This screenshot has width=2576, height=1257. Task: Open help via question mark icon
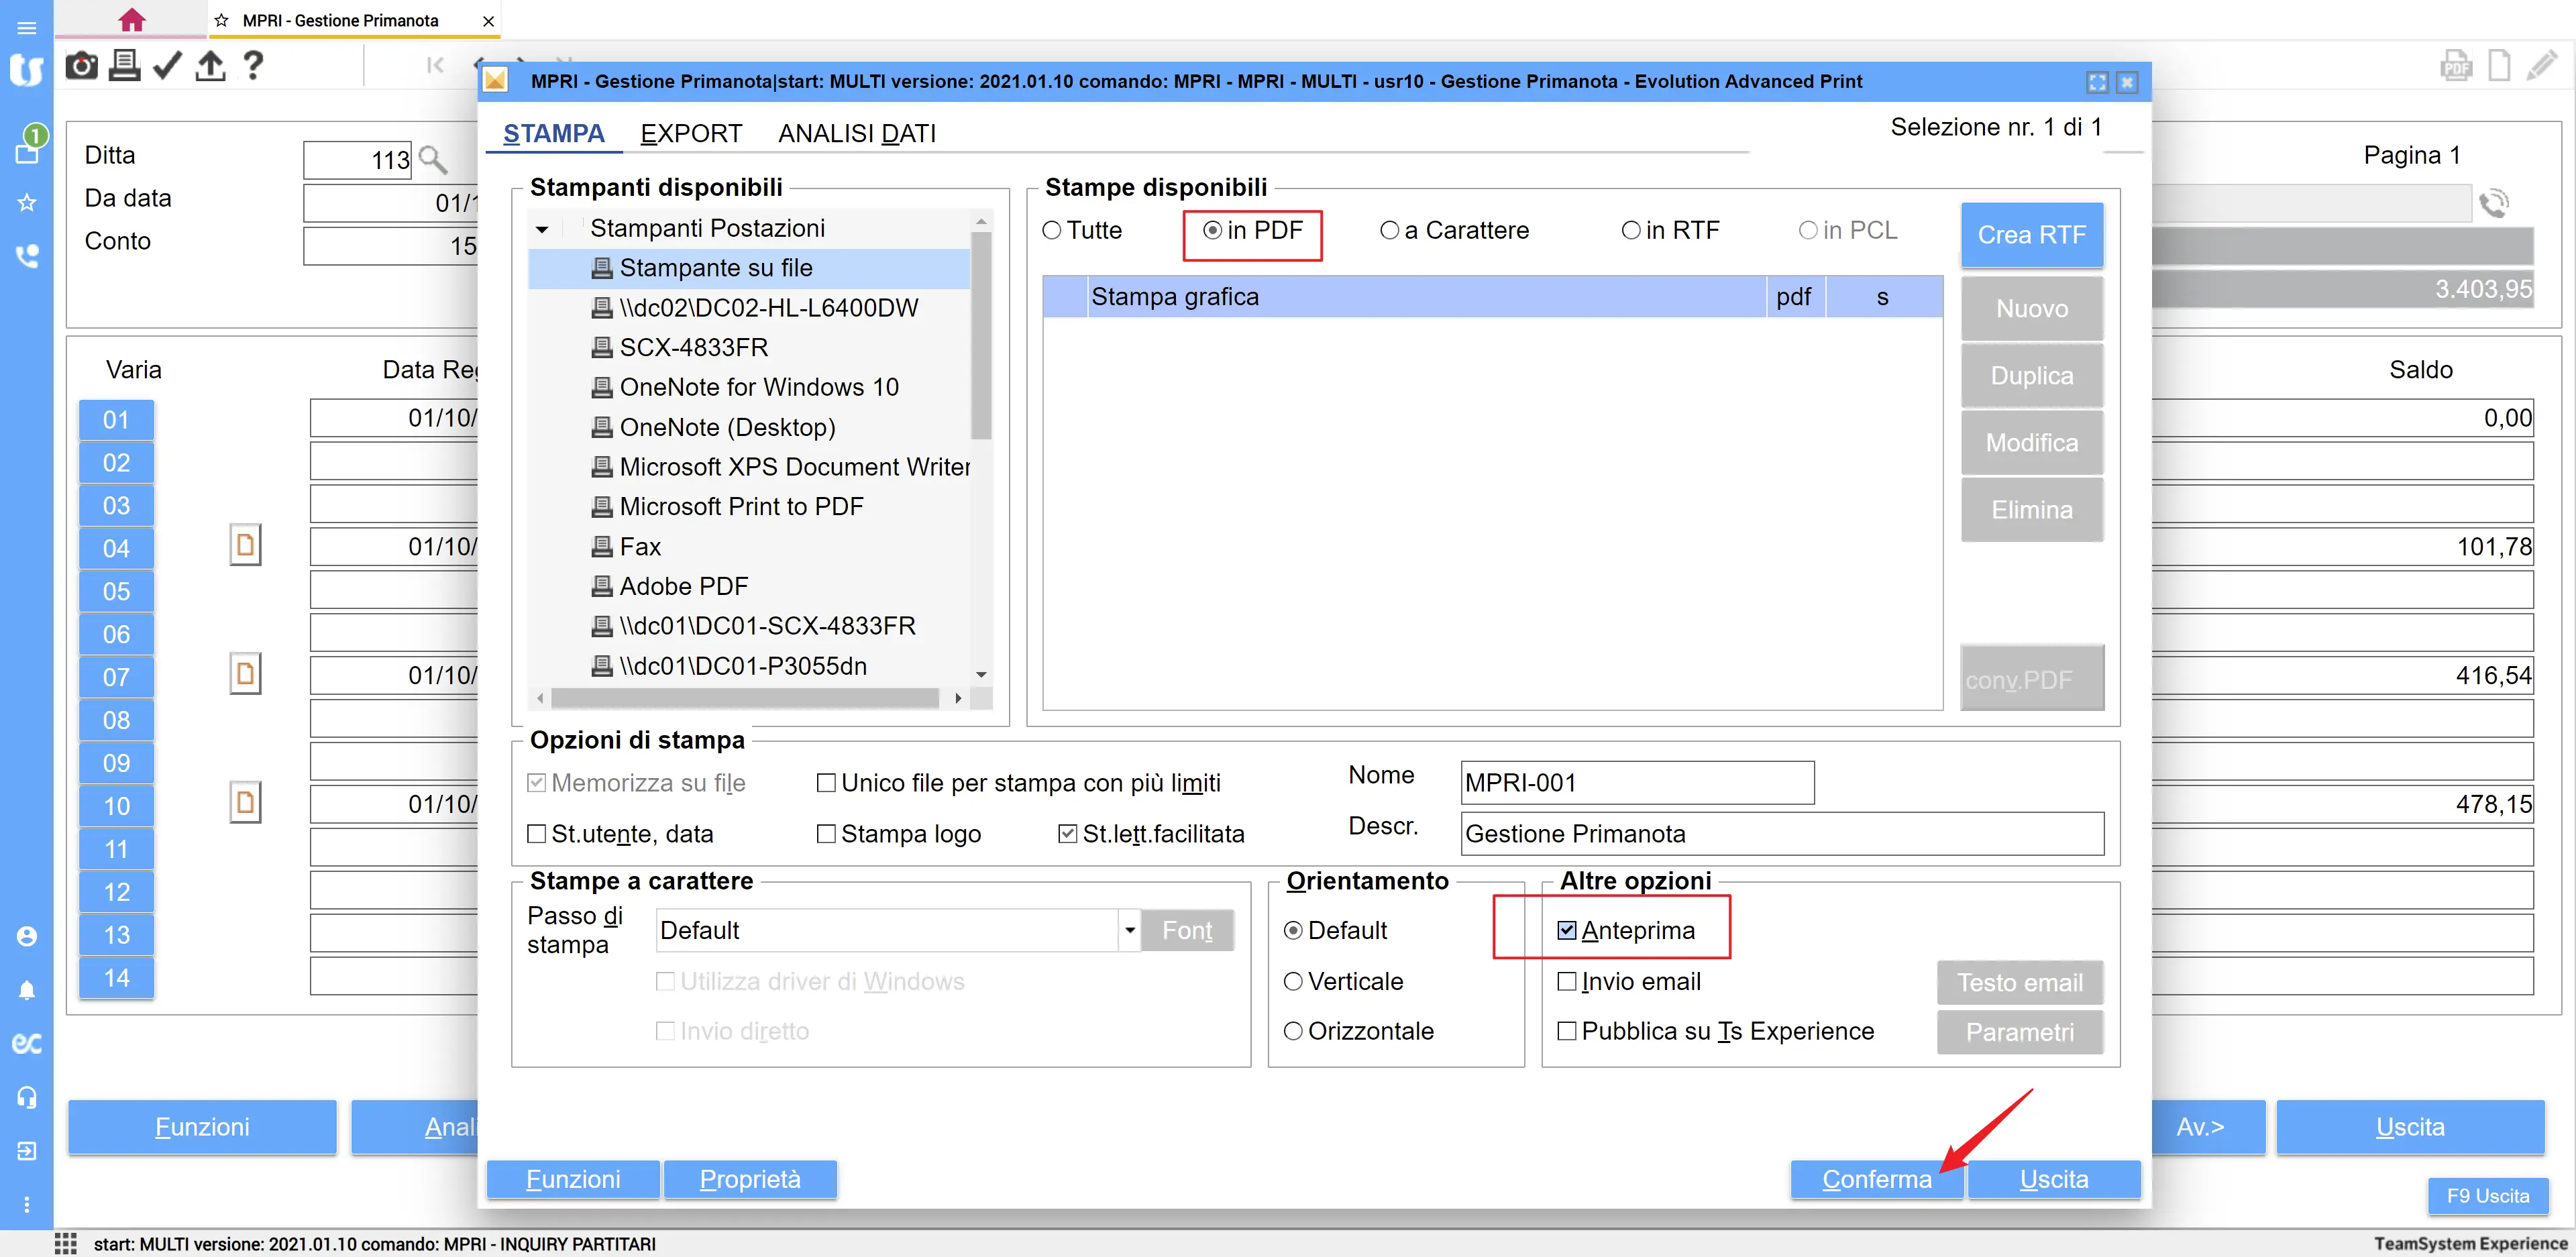[x=253, y=66]
